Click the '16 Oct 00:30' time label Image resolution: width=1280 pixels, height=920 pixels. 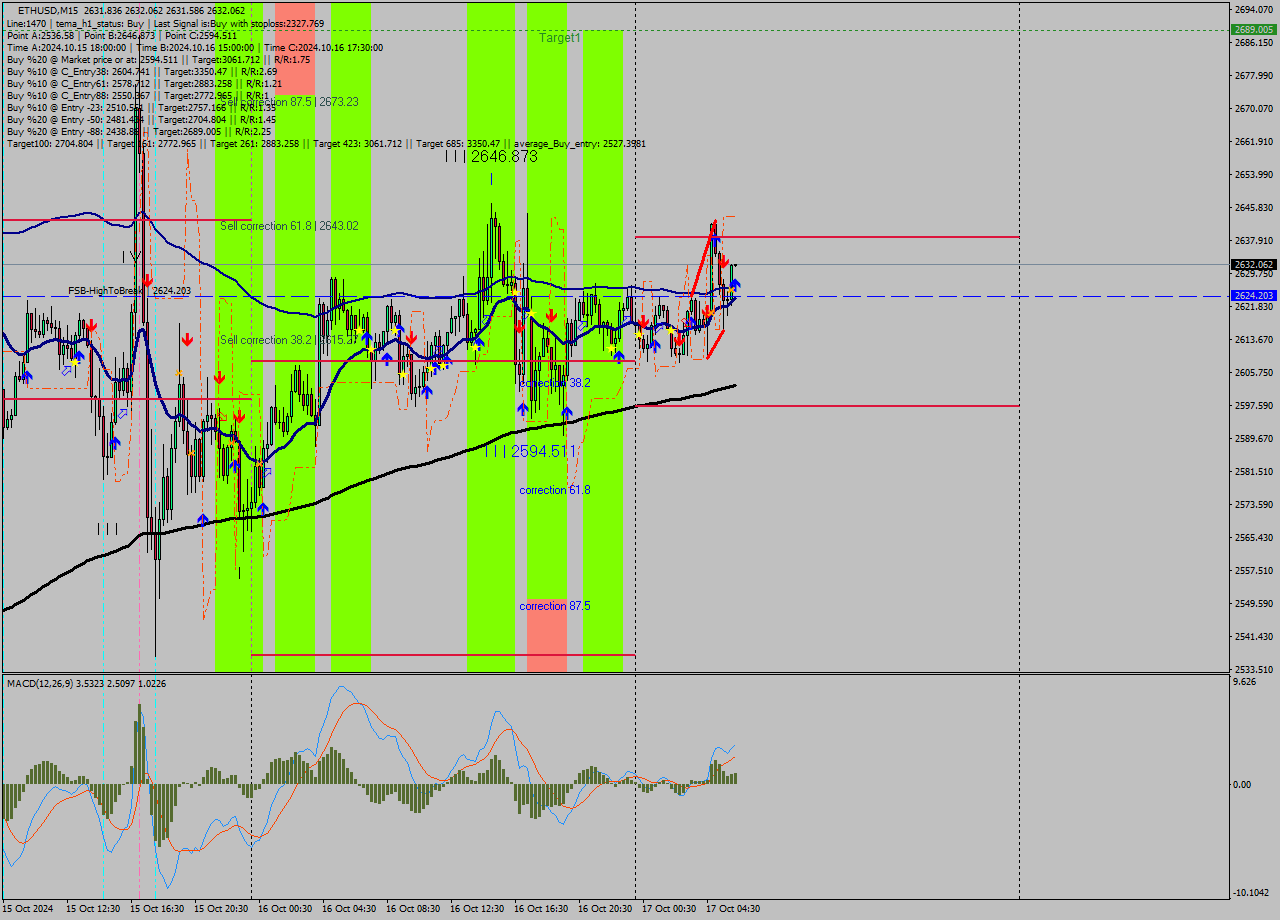pyautogui.click(x=285, y=909)
